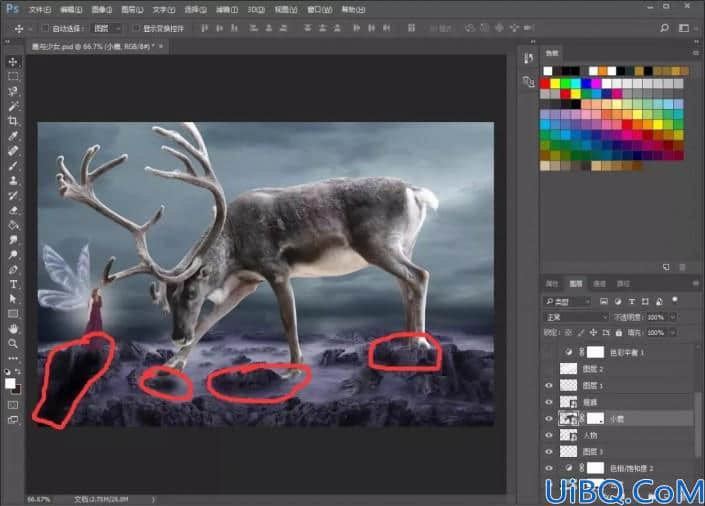Switch to the 属性 properties tab
705x506 pixels.
(552, 283)
